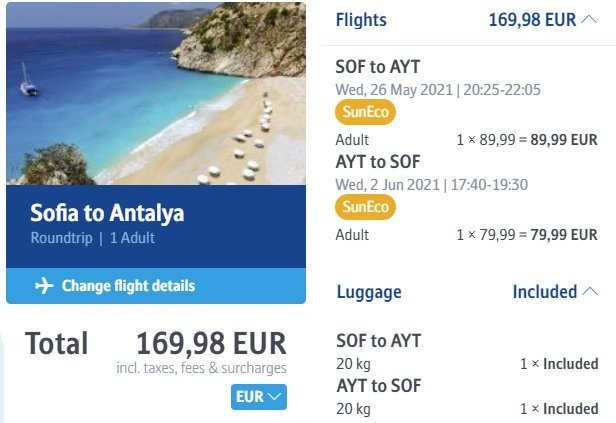The width and height of the screenshot is (616, 423).
Task: Click the SOF to AYT flight title
Action: click(378, 67)
